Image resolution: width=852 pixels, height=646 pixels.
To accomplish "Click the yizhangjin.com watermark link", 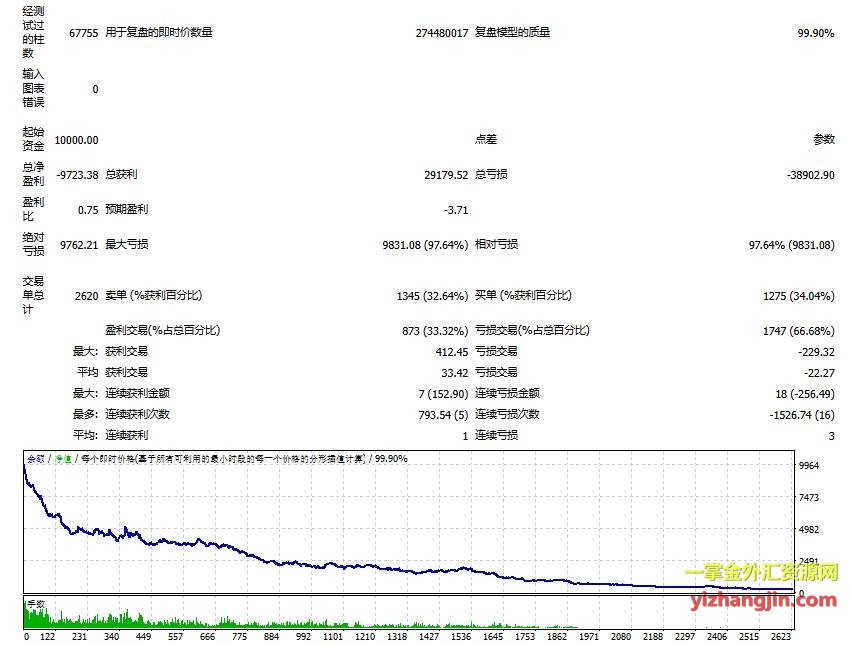I will click(763, 600).
